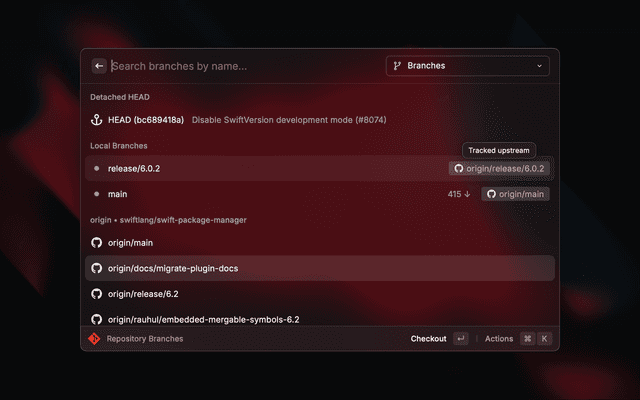Viewport: 640px width, 400px height.
Task: Click the origin/main upstream tag
Action: [x=515, y=194]
